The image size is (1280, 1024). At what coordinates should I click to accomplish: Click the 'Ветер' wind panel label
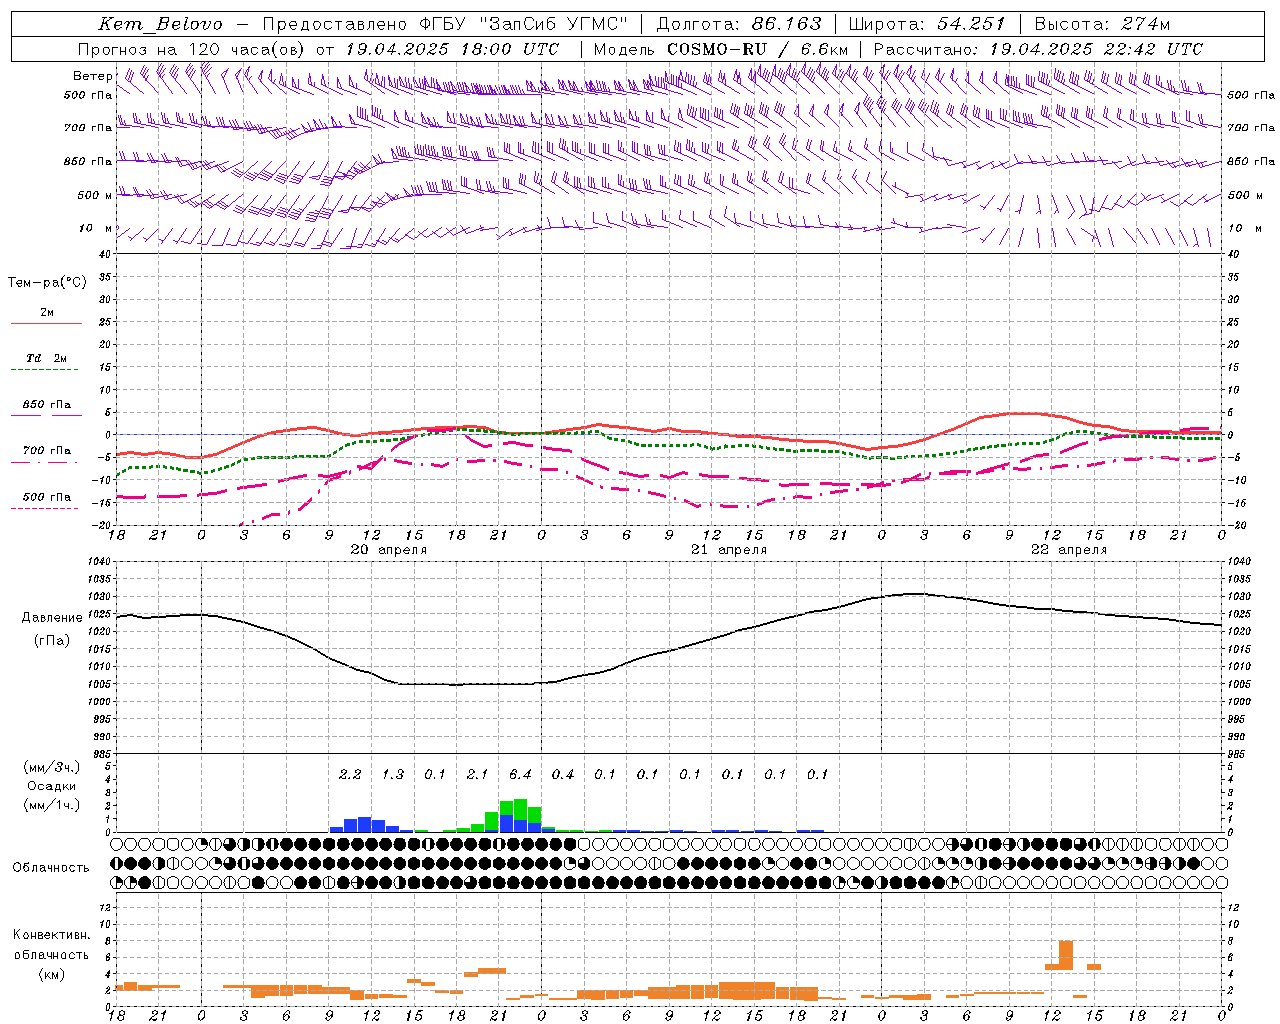(92, 76)
